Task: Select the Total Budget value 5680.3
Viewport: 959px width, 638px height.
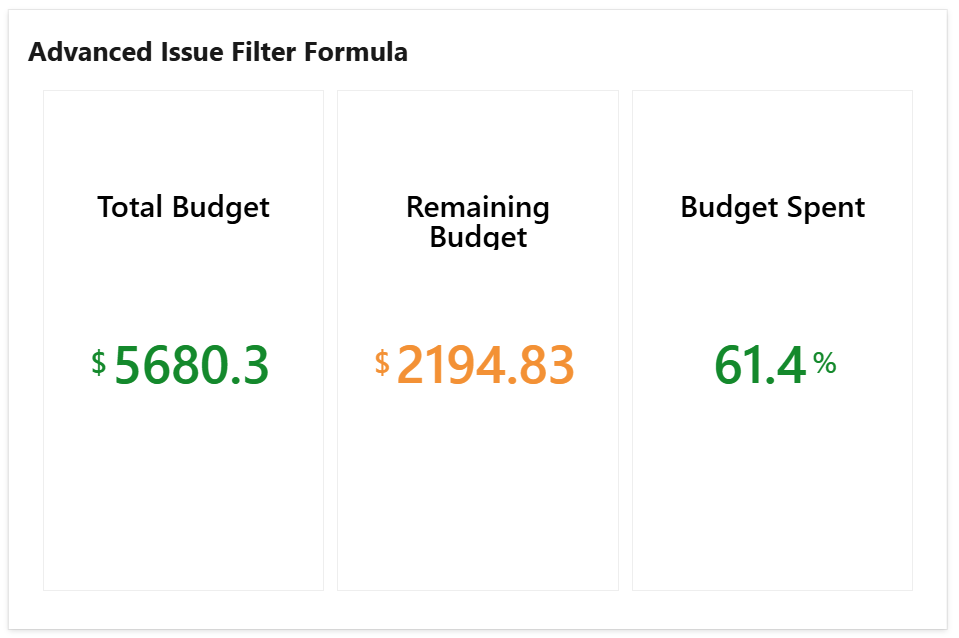Action: point(192,365)
